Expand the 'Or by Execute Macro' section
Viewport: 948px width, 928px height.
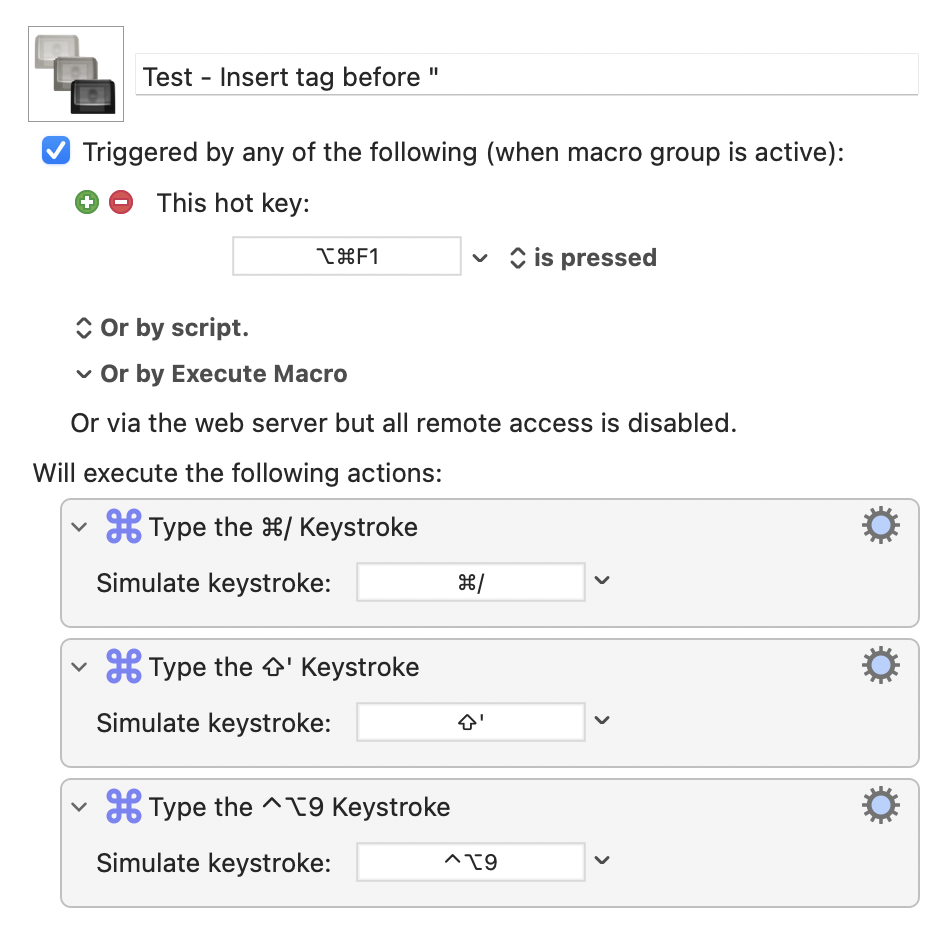211,374
